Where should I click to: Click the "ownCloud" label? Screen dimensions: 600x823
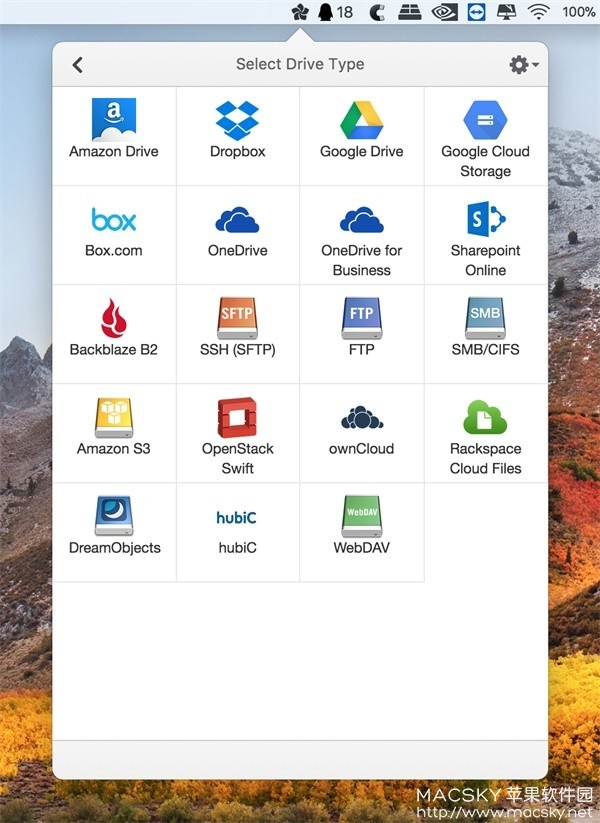click(362, 449)
